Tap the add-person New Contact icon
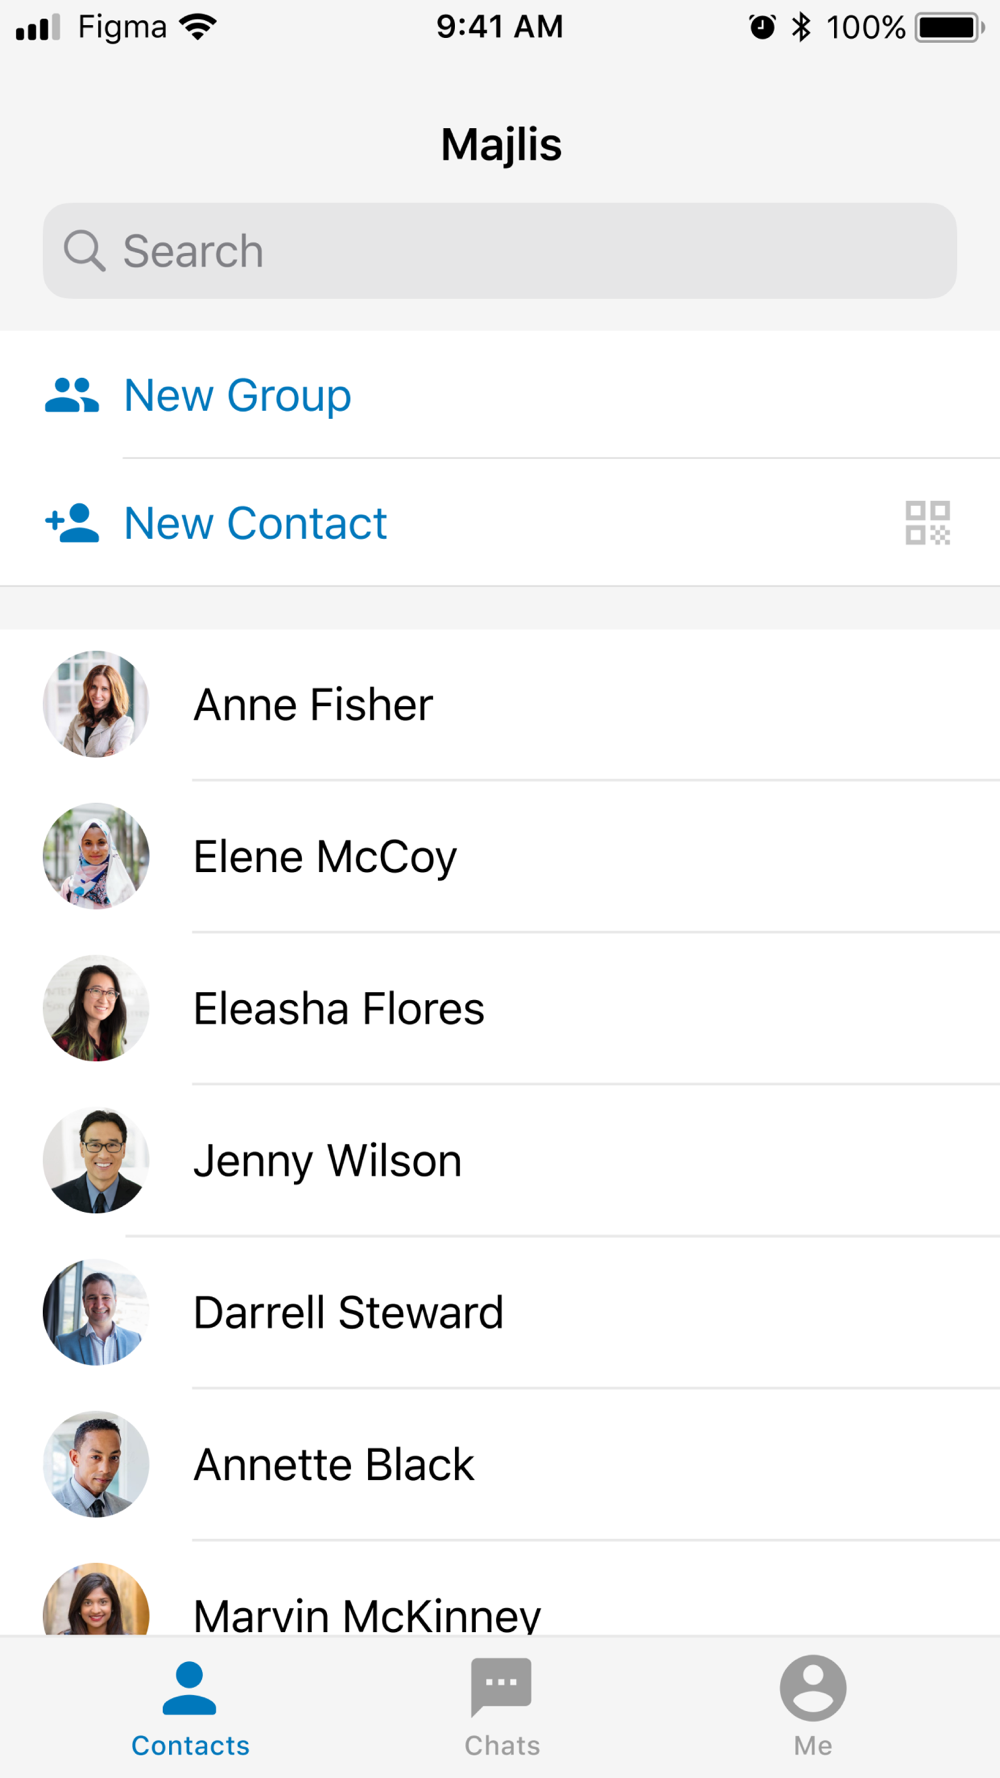Screen dimensions: 1000x1778 (72, 523)
